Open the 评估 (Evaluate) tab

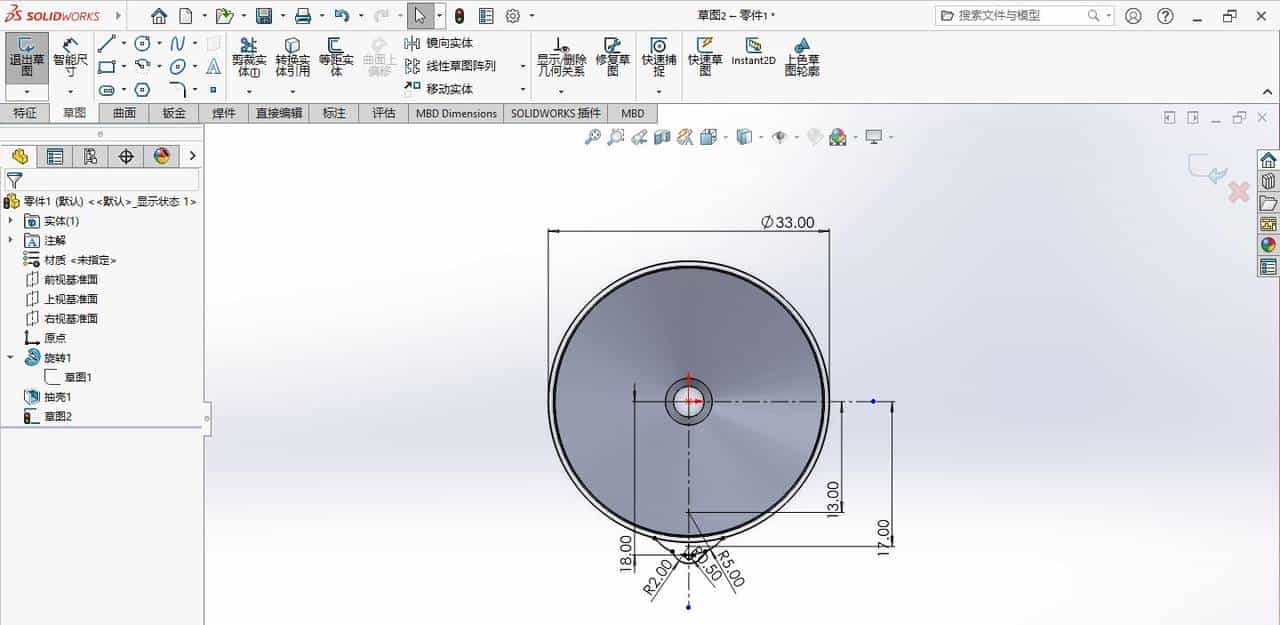coord(384,113)
